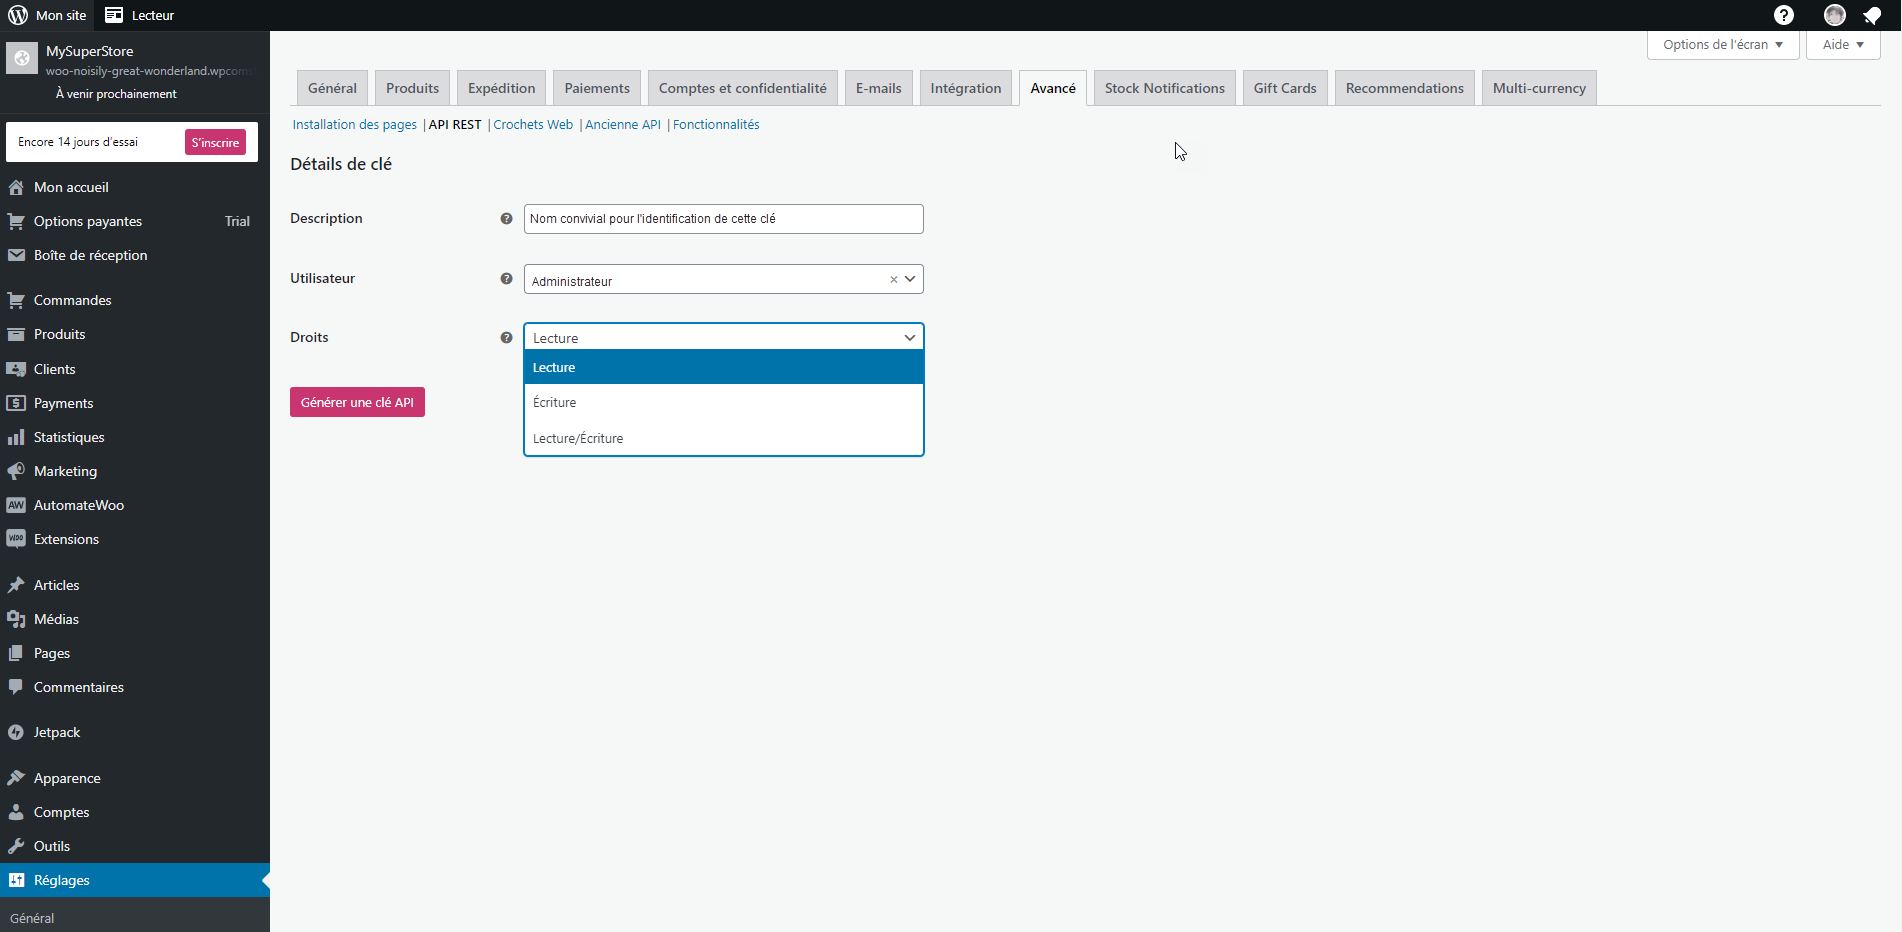
Task: Open the help question mark icon in top bar
Action: [1783, 15]
